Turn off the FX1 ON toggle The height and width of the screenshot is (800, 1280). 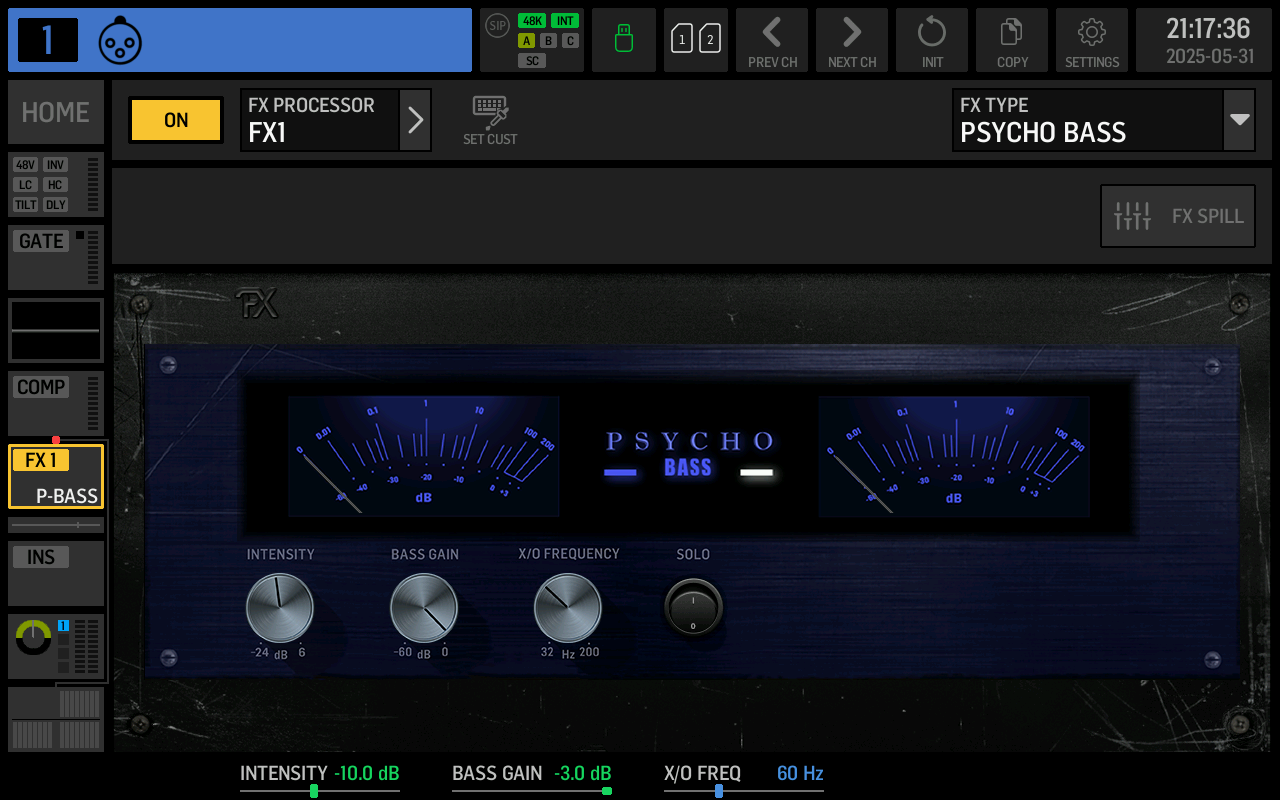175,119
